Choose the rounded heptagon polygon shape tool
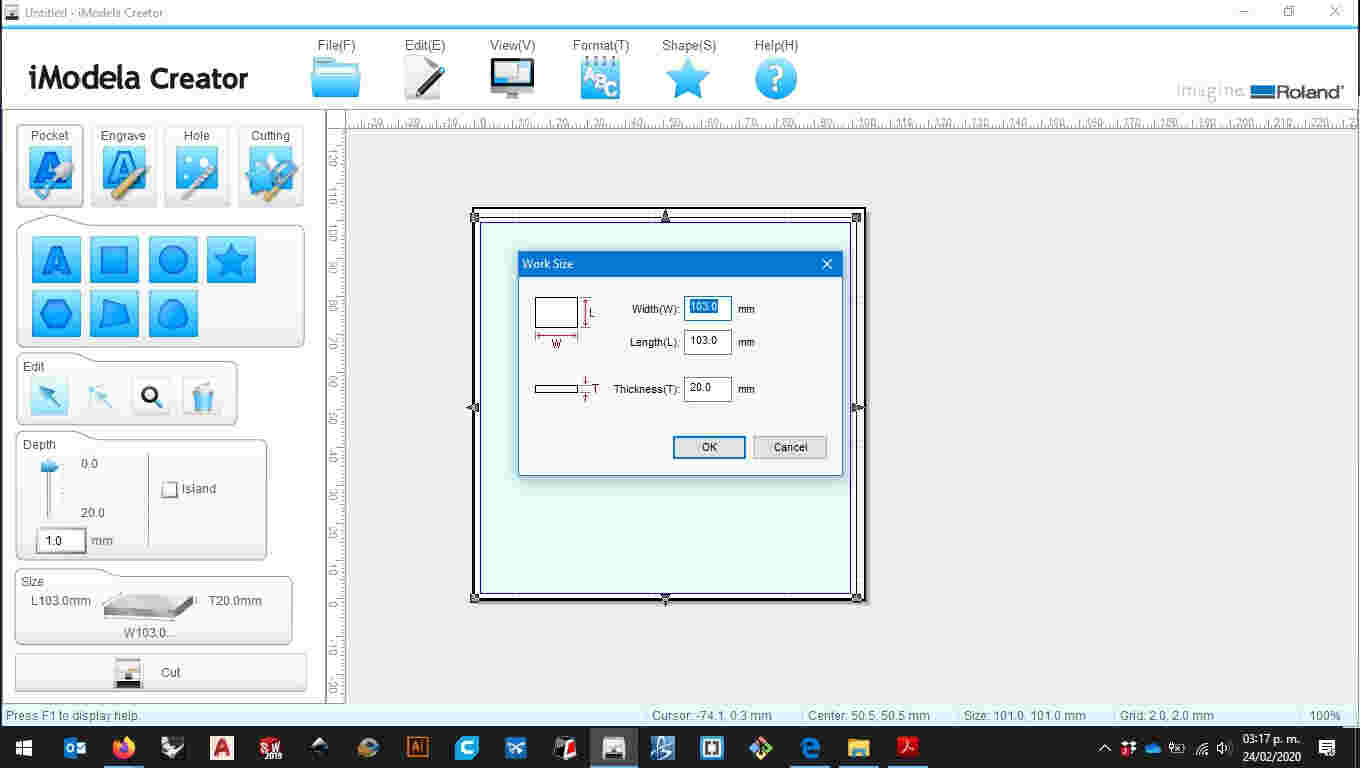 click(x=173, y=314)
